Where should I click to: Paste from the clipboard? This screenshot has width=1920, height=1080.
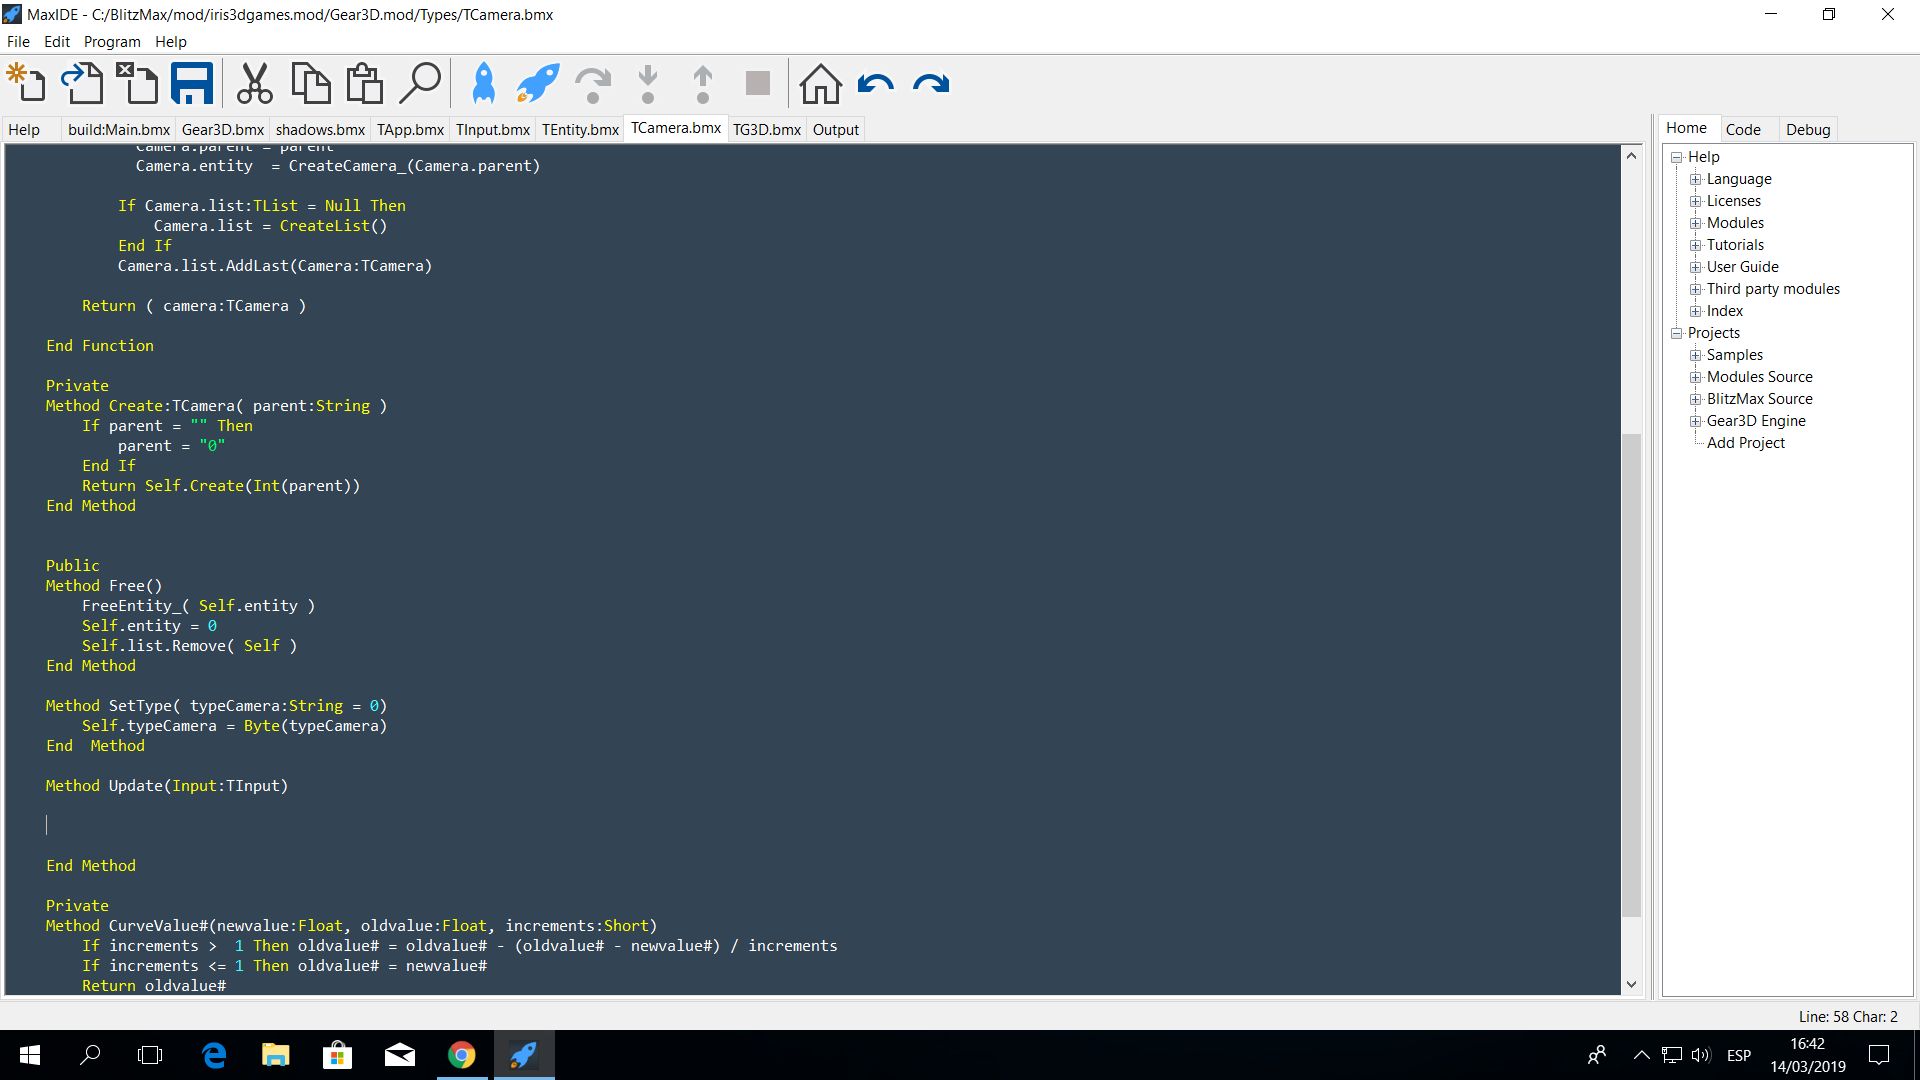pyautogui.click(x=364, y=84)
